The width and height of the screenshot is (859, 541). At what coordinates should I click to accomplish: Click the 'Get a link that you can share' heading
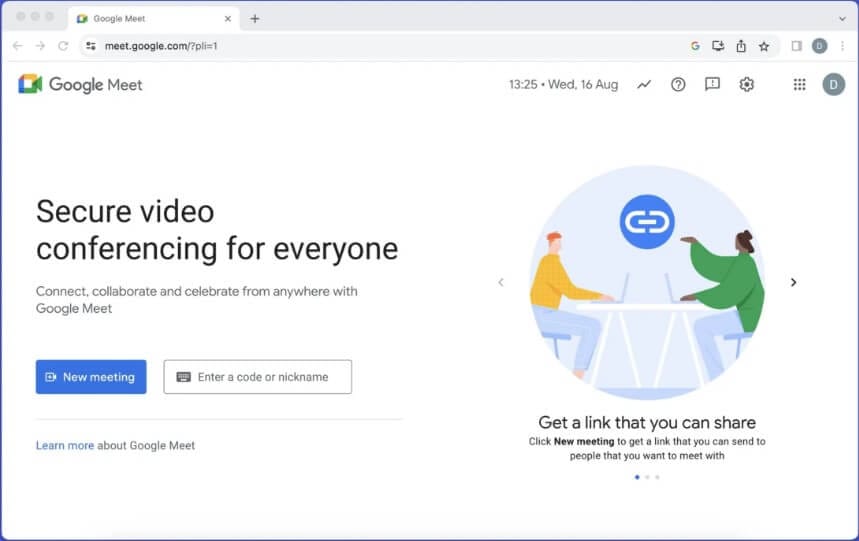[x=647, y=422]
